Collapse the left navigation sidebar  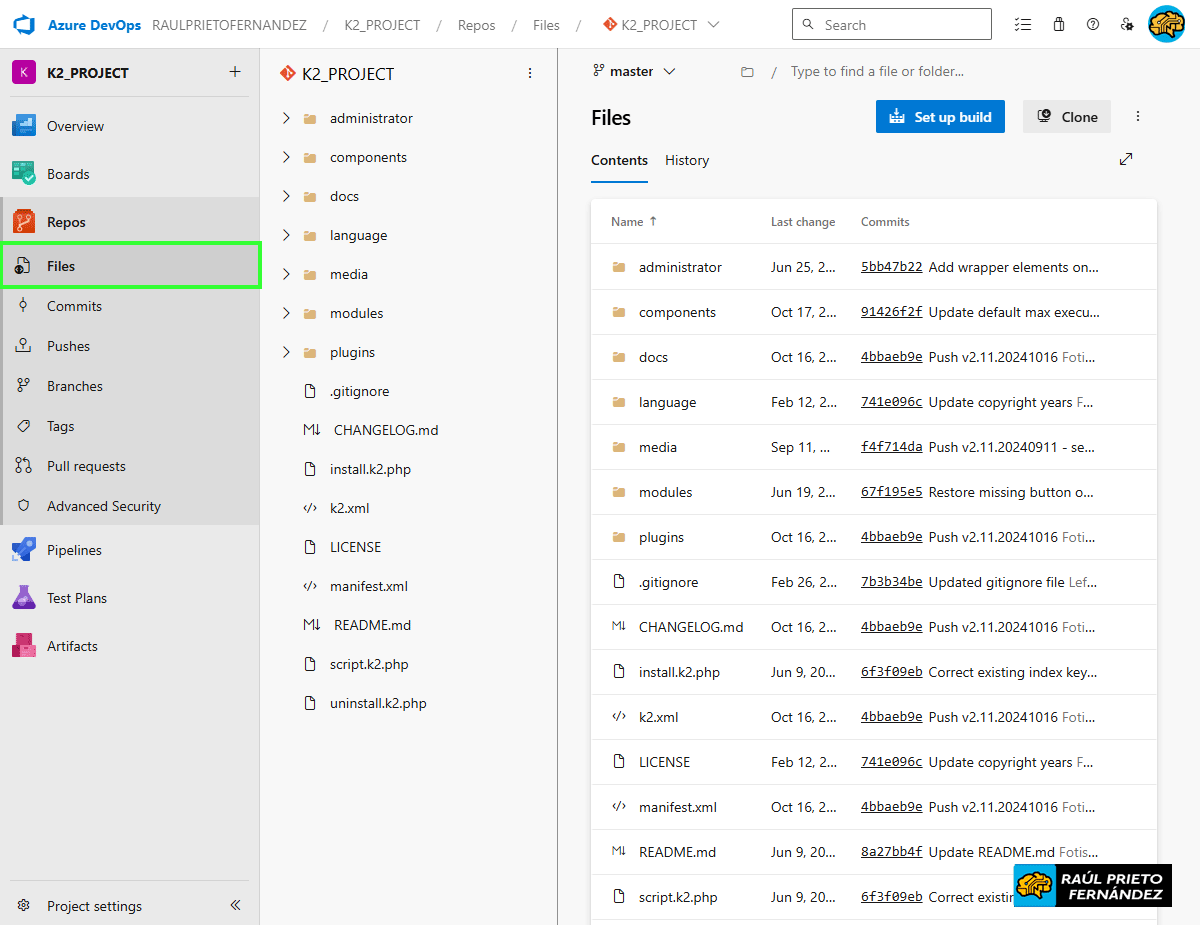point(235,905)
